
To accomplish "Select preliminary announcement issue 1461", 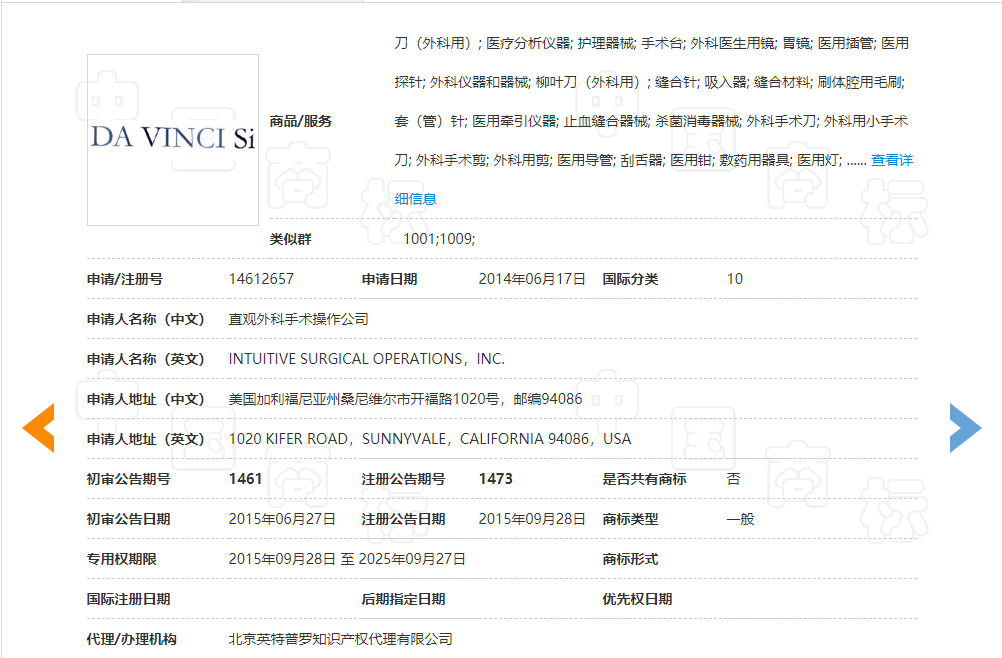I will pos(245,479).
